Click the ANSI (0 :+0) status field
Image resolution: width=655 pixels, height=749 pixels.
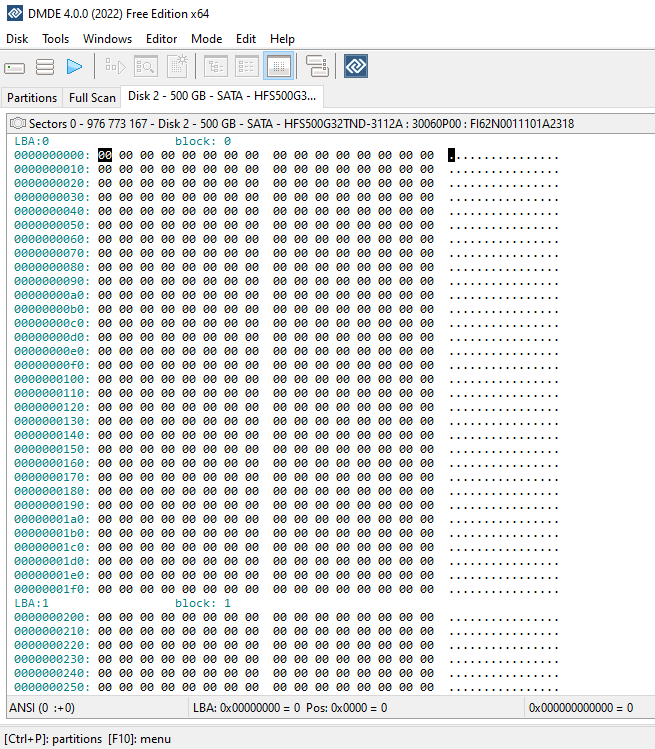click(x=97, y=707)
